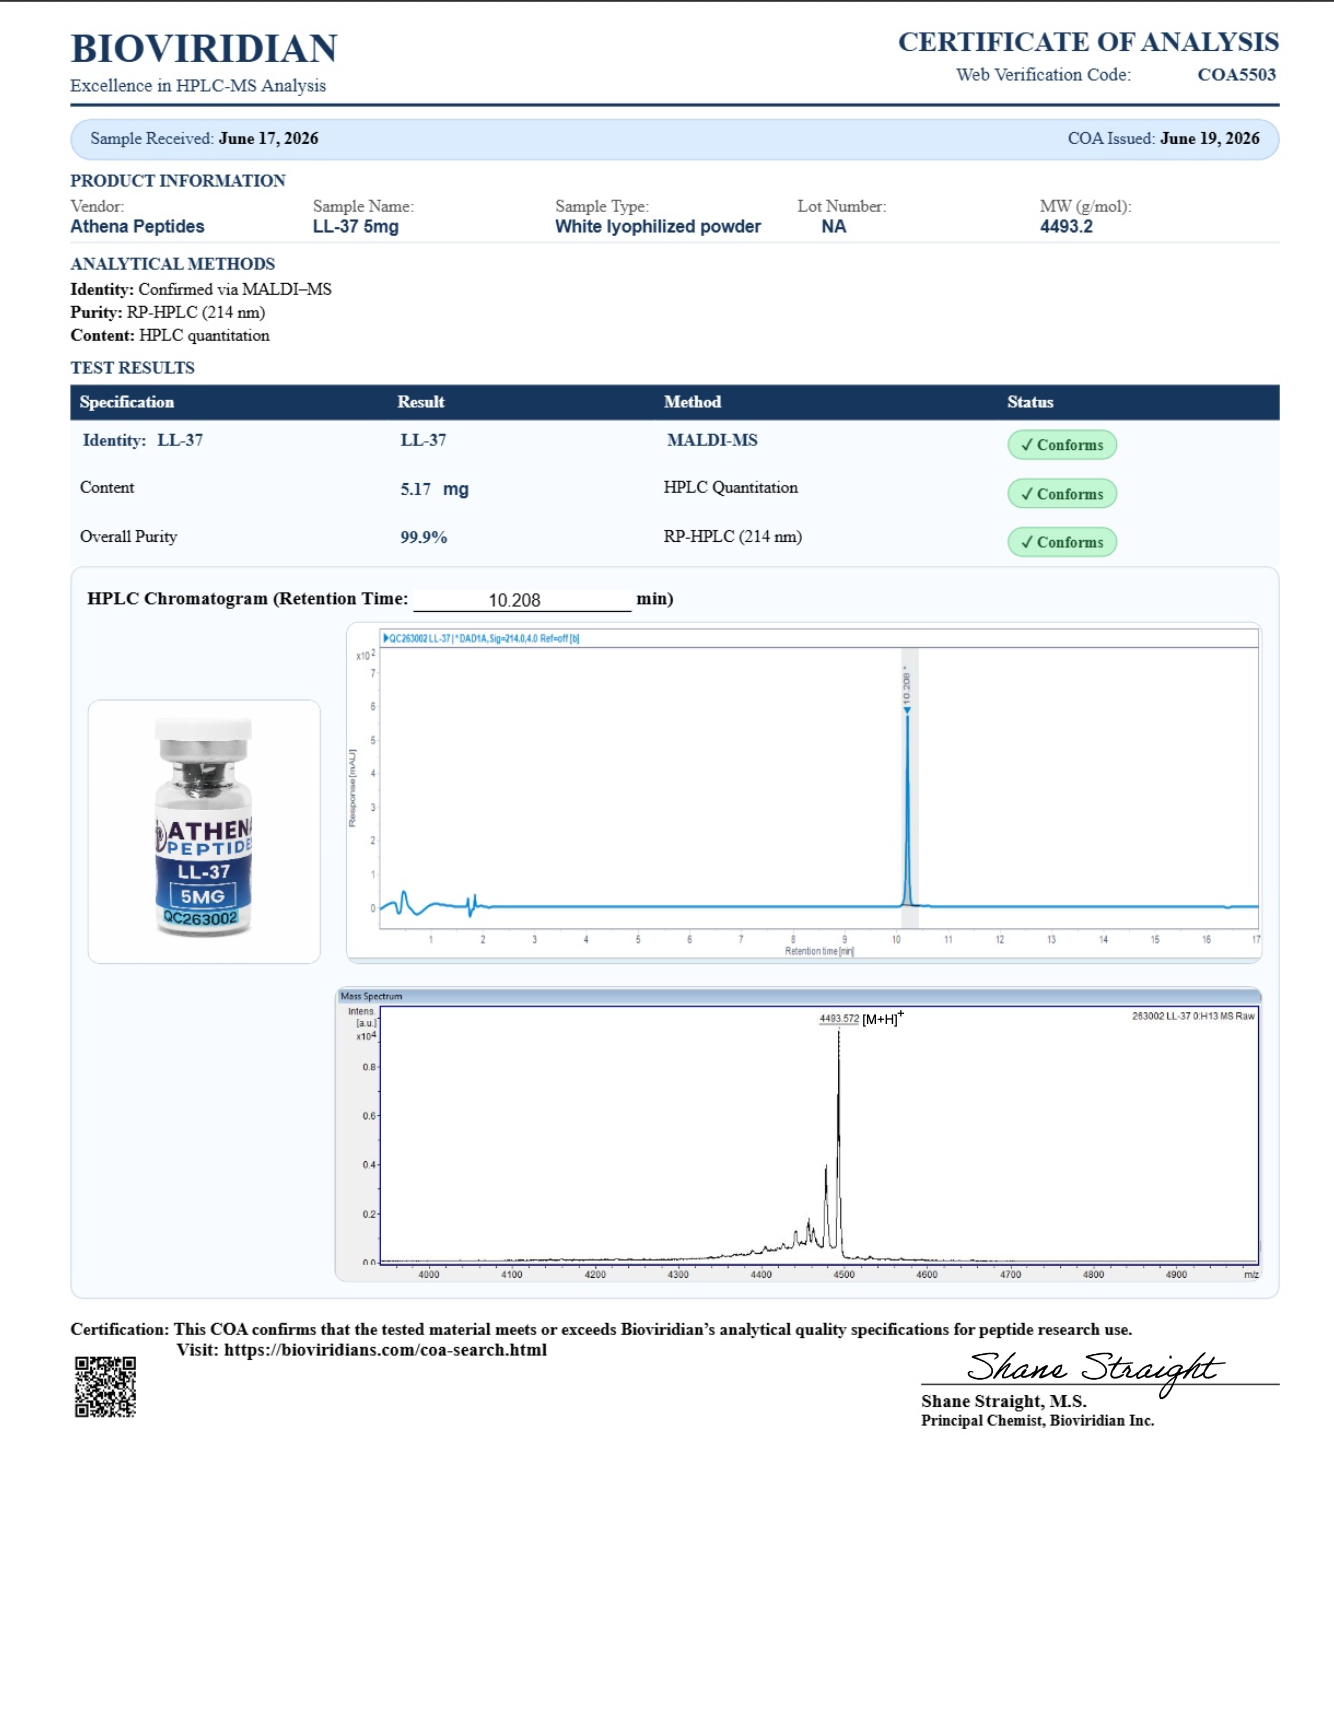Image resolution: width=1334 pixels, height=1731 pixels.
Task: Click the PRODUCT INFORMATION section heading
Action: (x=178, y=181)
